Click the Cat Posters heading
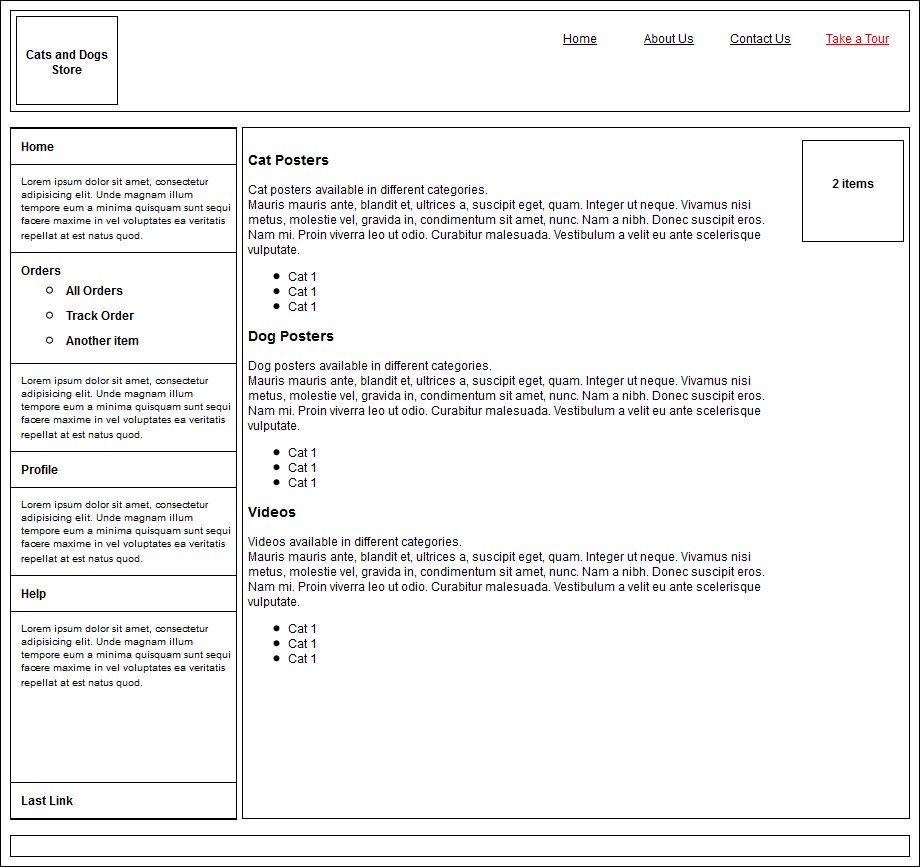 [x=288, y=160]
